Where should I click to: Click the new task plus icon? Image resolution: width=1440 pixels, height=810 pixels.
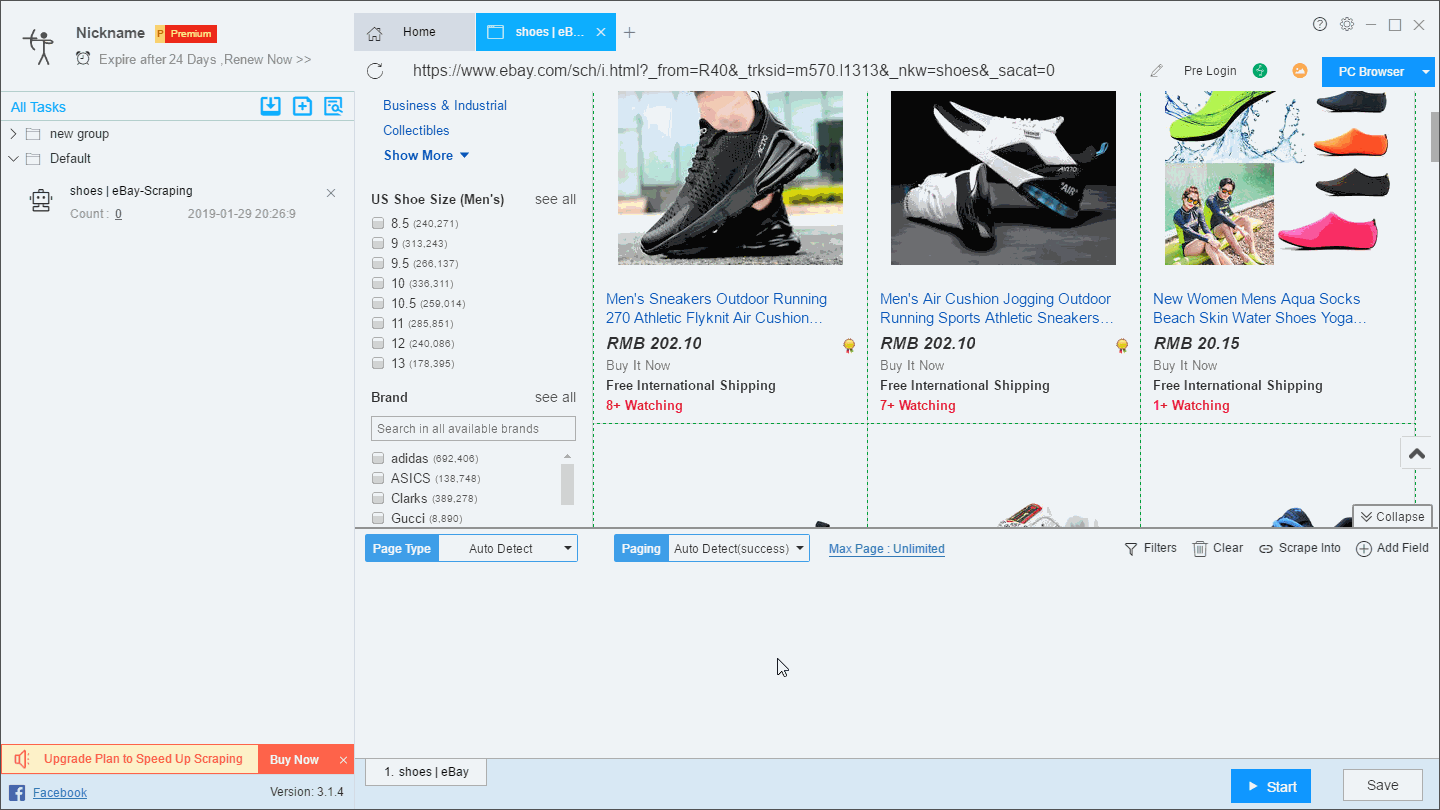(x=302, y=106)
